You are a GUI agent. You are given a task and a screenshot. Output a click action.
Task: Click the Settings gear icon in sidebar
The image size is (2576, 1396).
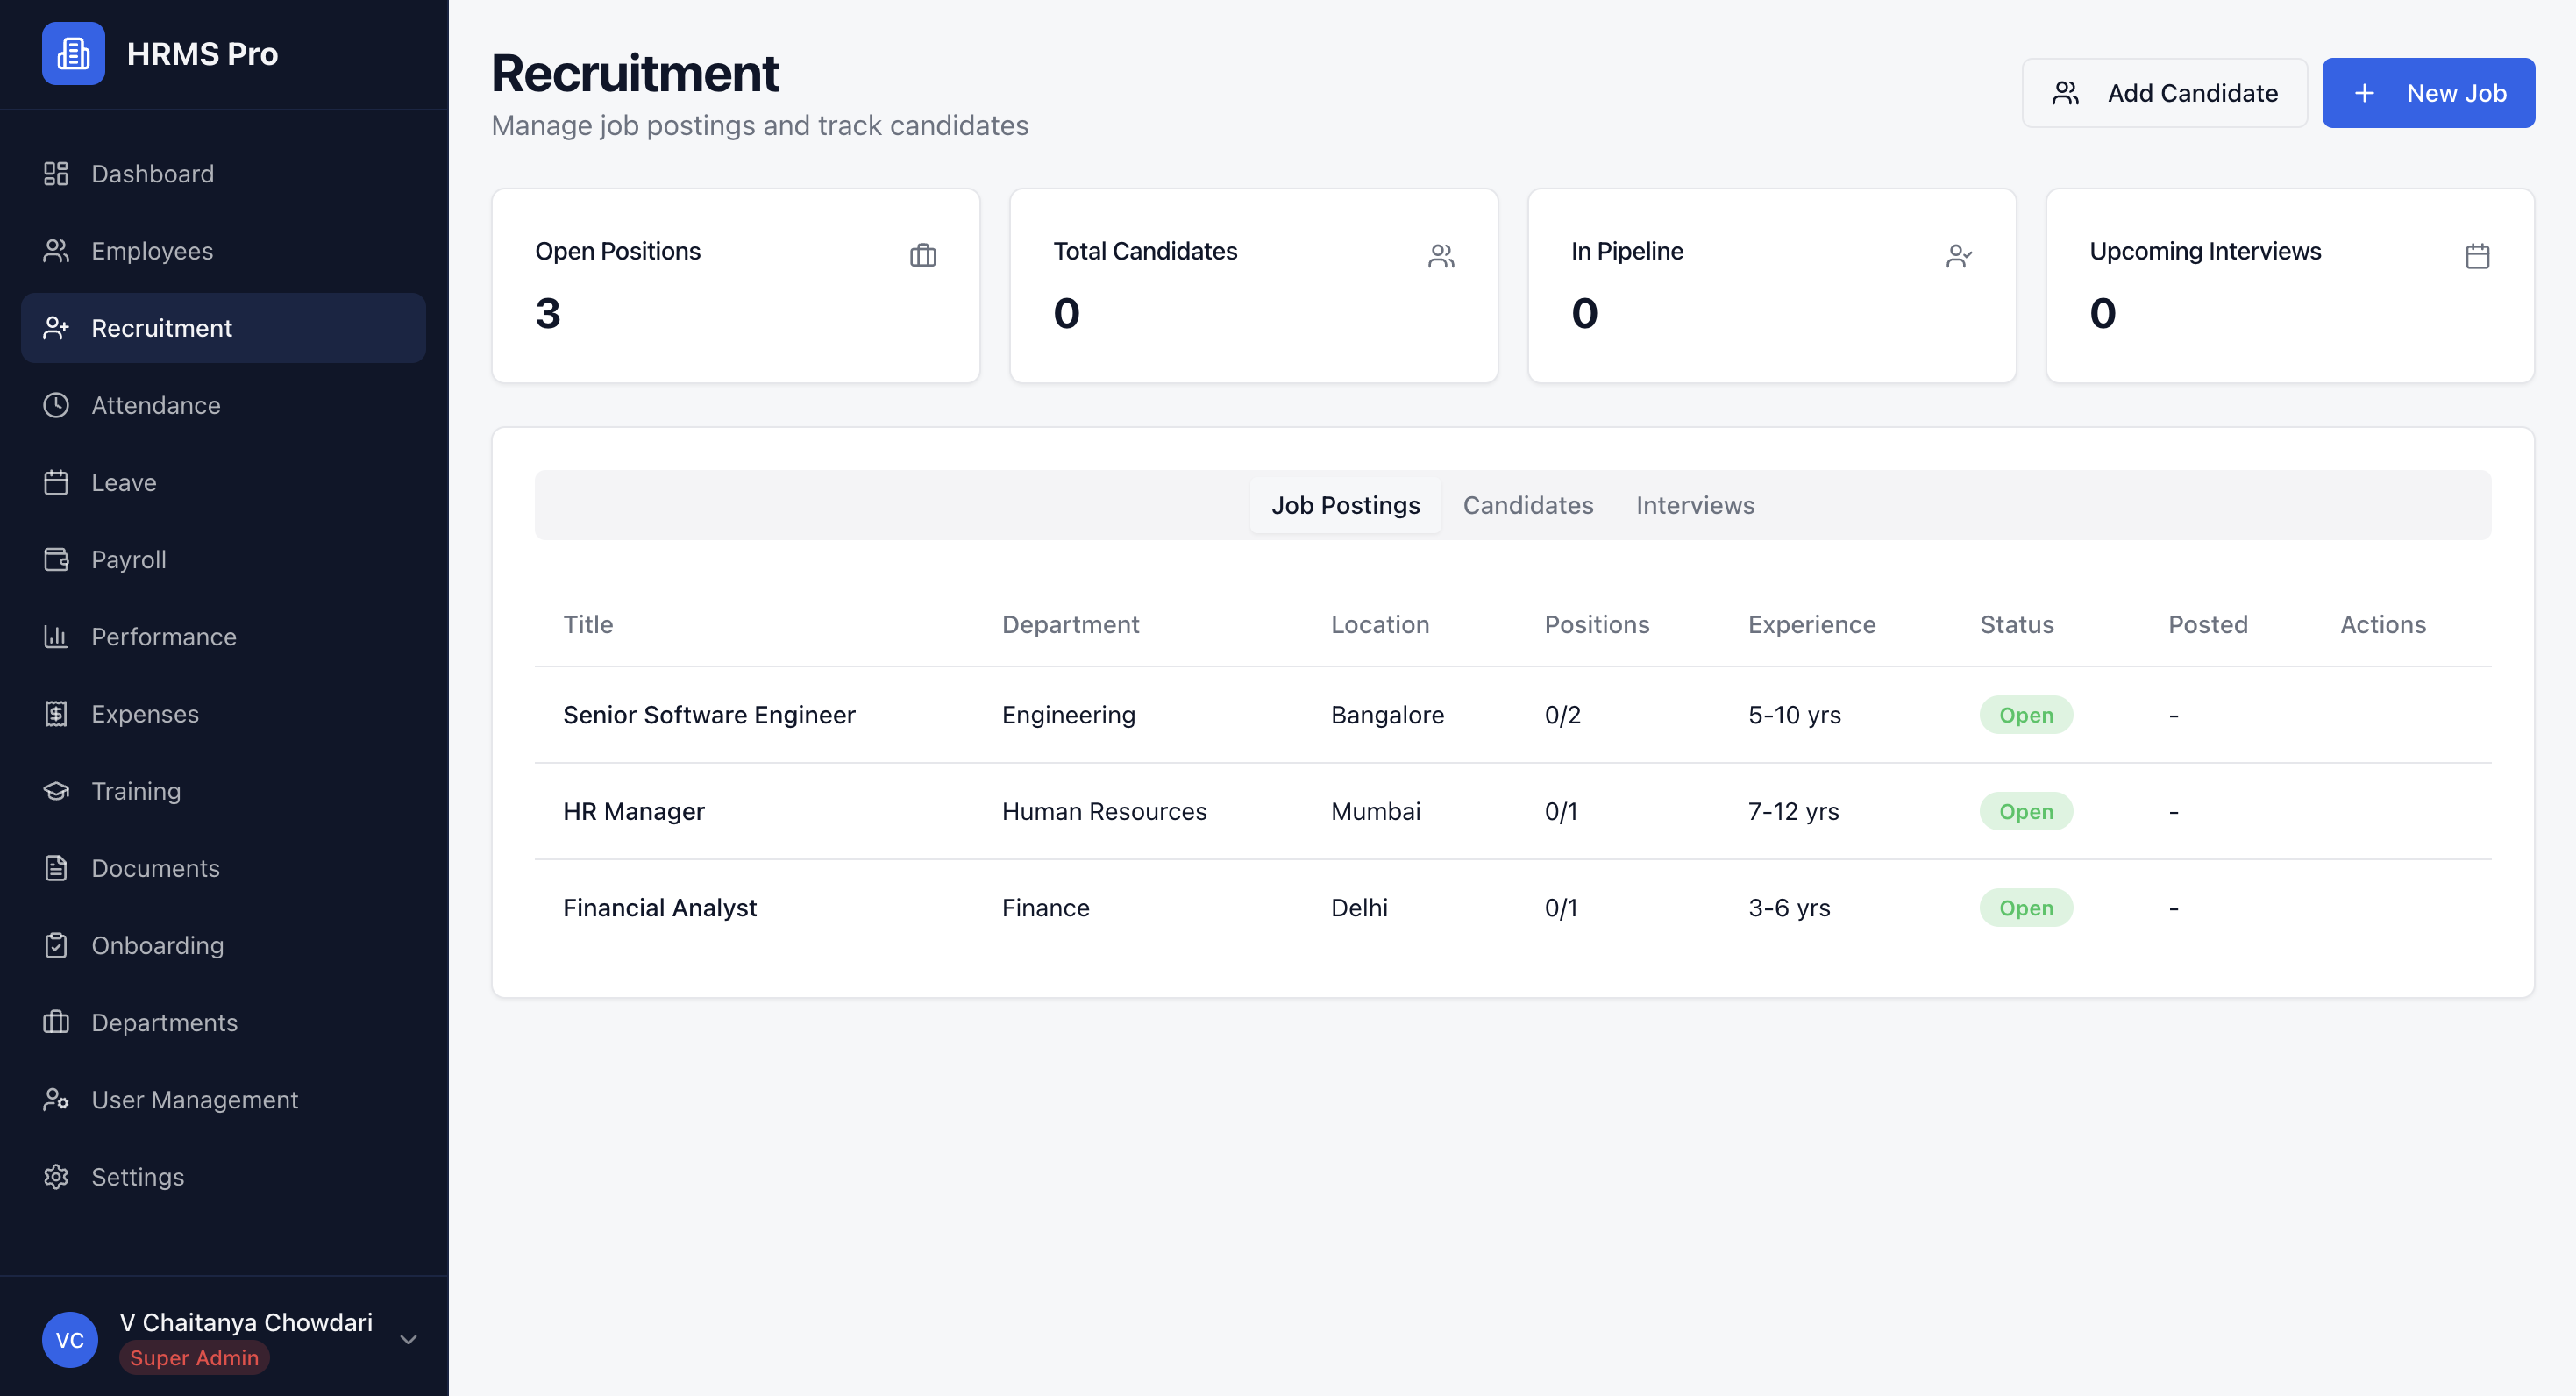[56, 1177]
